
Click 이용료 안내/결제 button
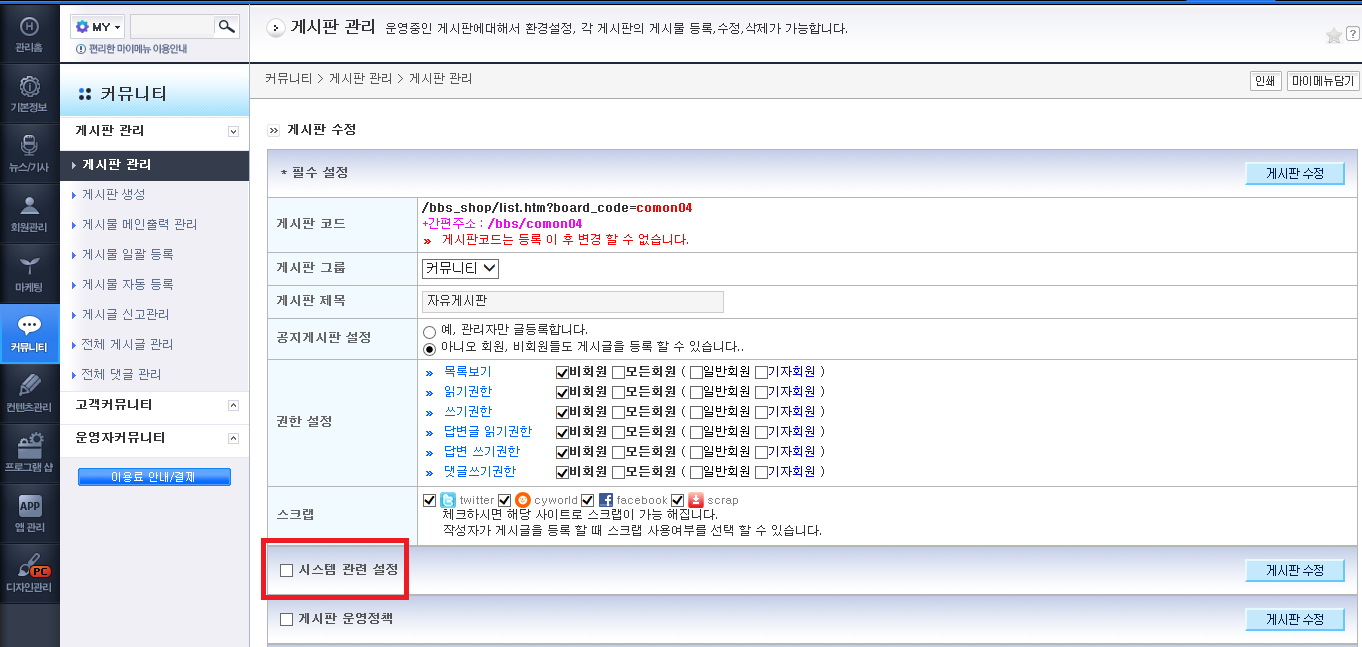[154, 477]
